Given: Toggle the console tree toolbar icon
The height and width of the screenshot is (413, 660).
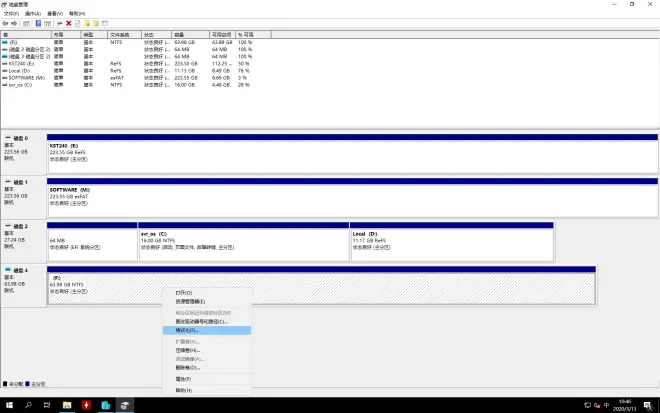Looking at the screenshot, I should (x=27, y=24).
